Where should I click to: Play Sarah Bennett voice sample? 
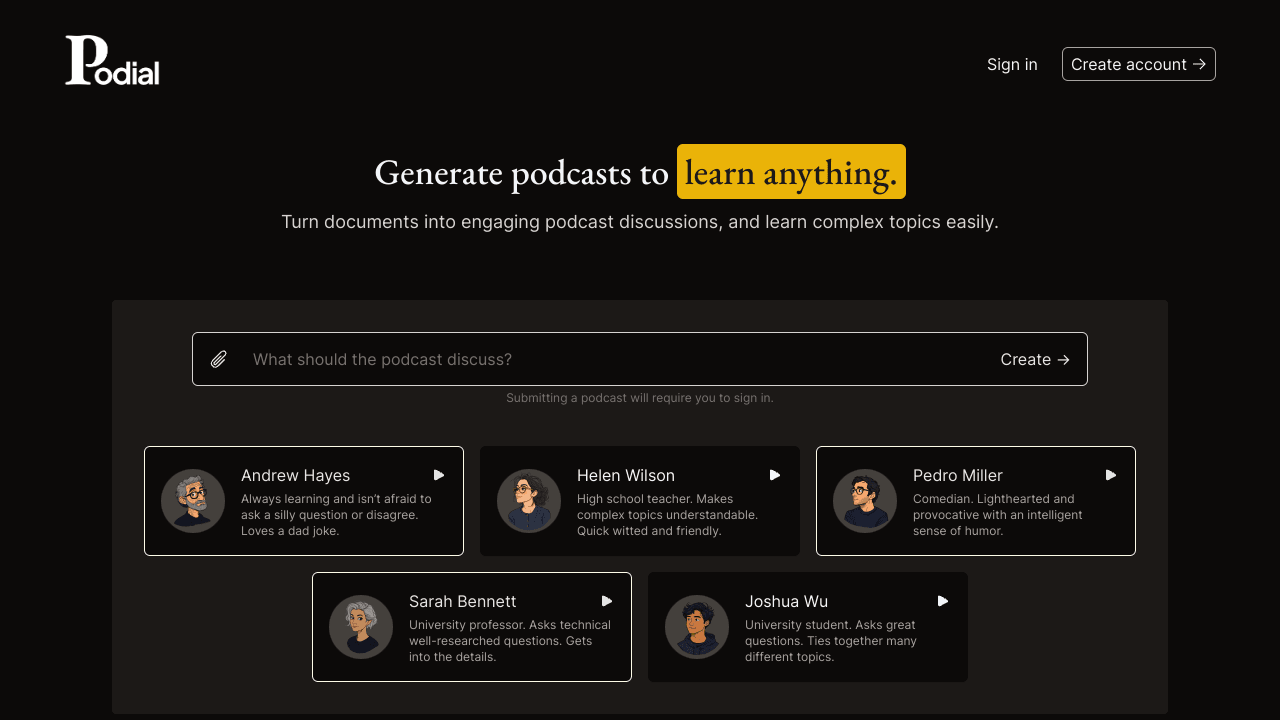[x=606, y=601]
